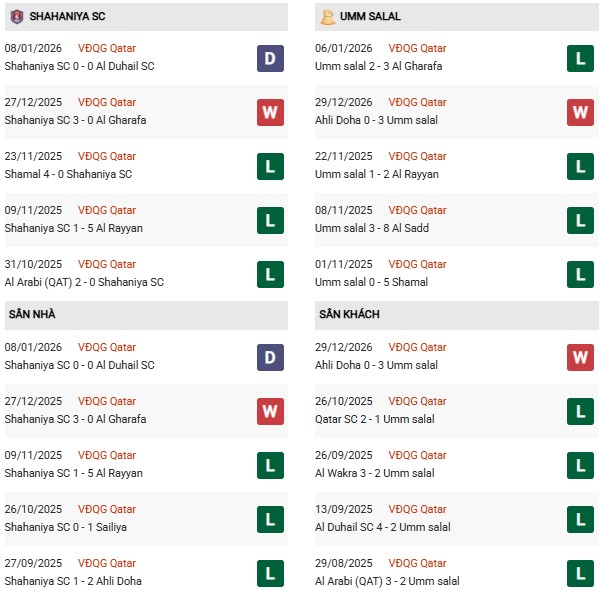Open match Qatar SC 2-1 Umm salal
This screenshot has width=600, height=595.
pos(375,419)
